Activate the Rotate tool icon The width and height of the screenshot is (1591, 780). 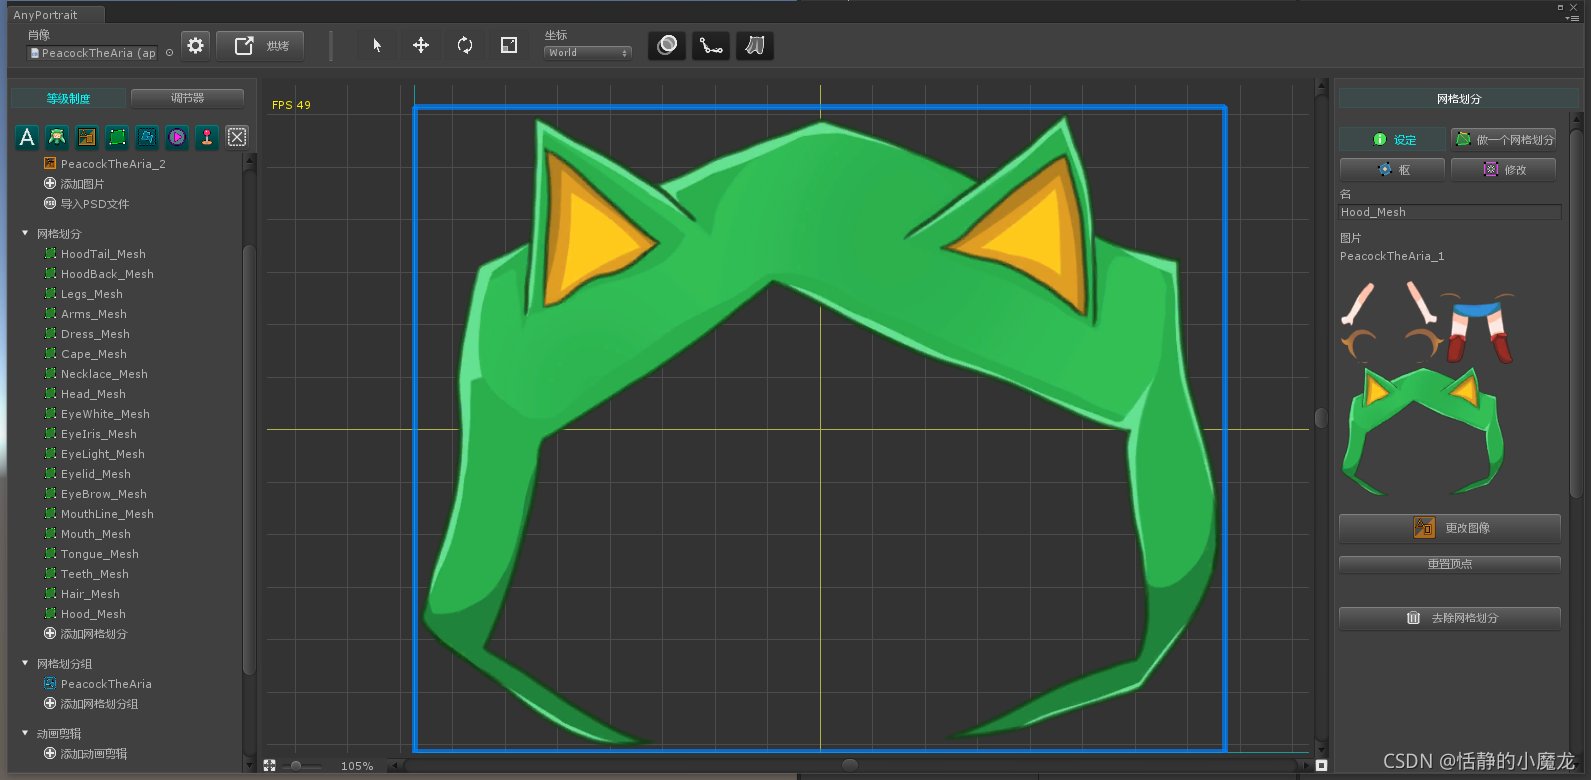(x=465, y=46)
